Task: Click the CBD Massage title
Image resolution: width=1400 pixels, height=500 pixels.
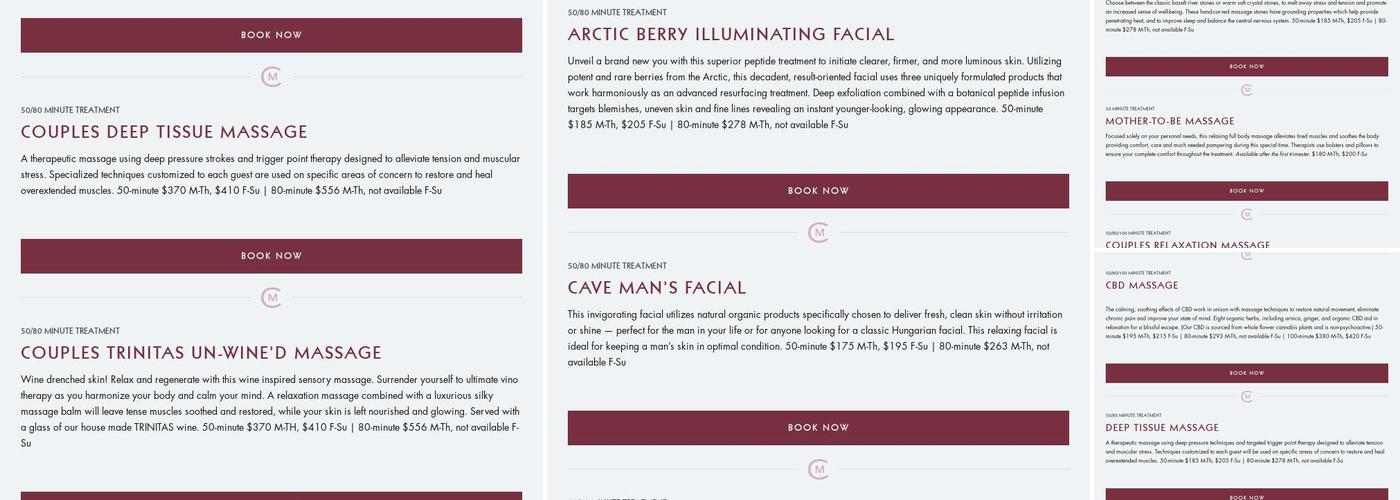Action: coord(1142,286)
